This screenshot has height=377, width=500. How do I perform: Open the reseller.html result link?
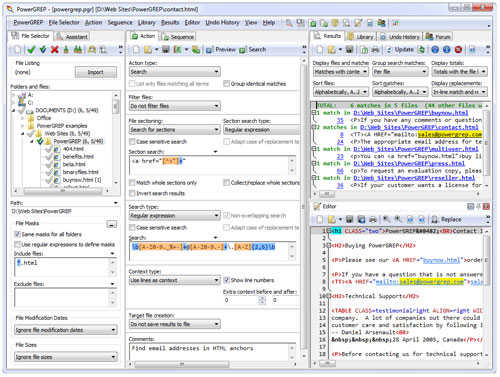[414, 178]
